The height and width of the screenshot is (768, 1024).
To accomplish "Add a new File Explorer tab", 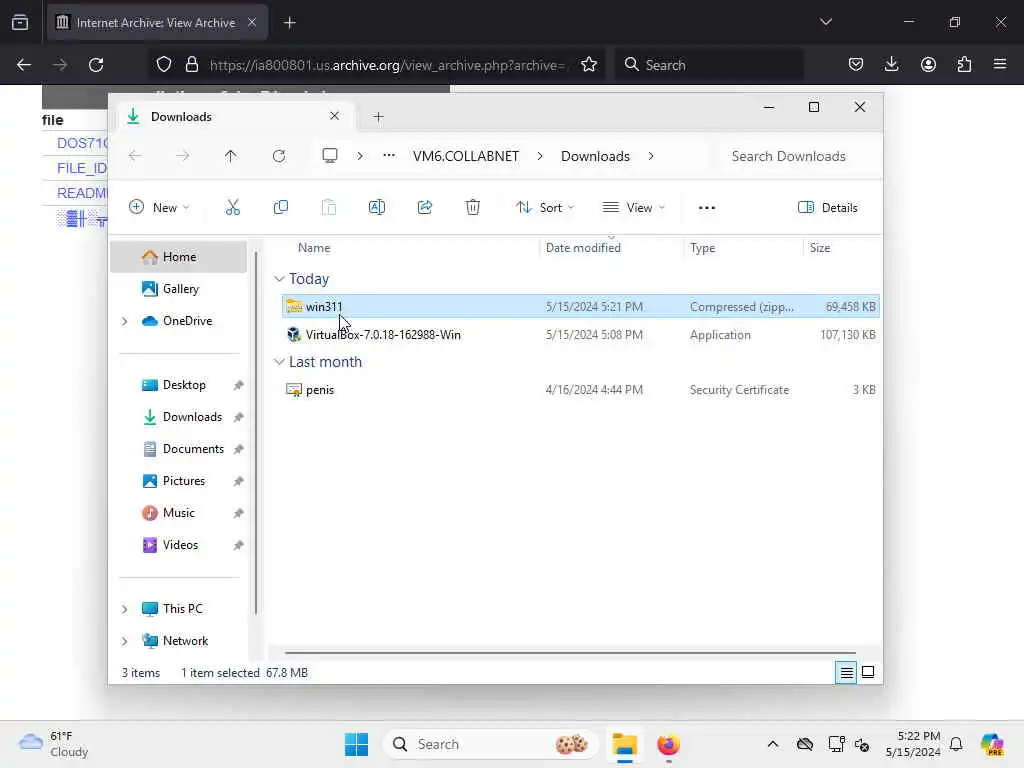I will pyautogui.click(x=378, y=117).
